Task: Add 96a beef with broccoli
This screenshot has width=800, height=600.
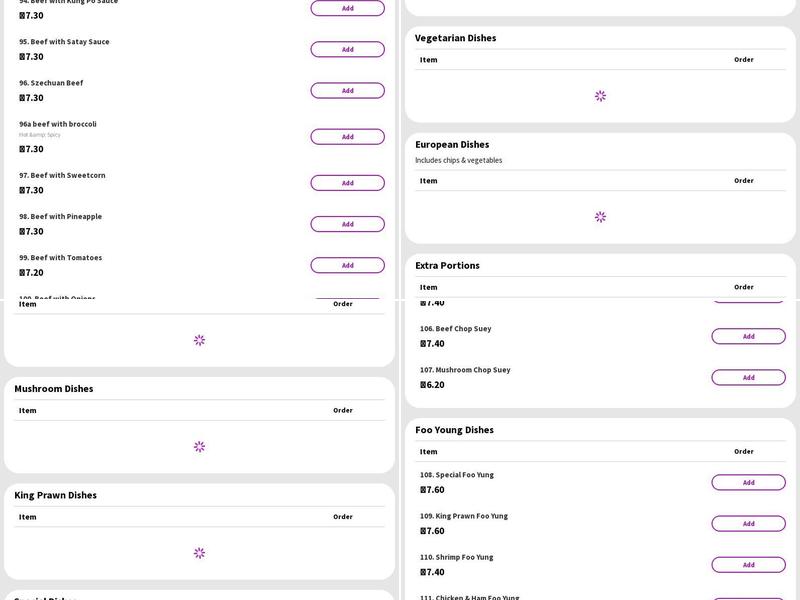Action: point(347,137)
